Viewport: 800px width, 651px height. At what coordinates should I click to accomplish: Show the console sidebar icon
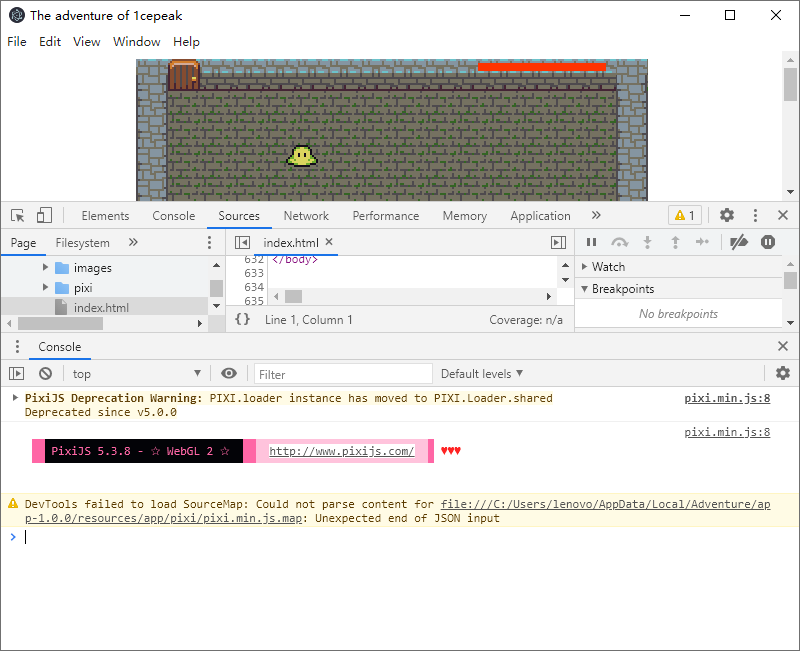pyautogui.click(x=17, y=373)
